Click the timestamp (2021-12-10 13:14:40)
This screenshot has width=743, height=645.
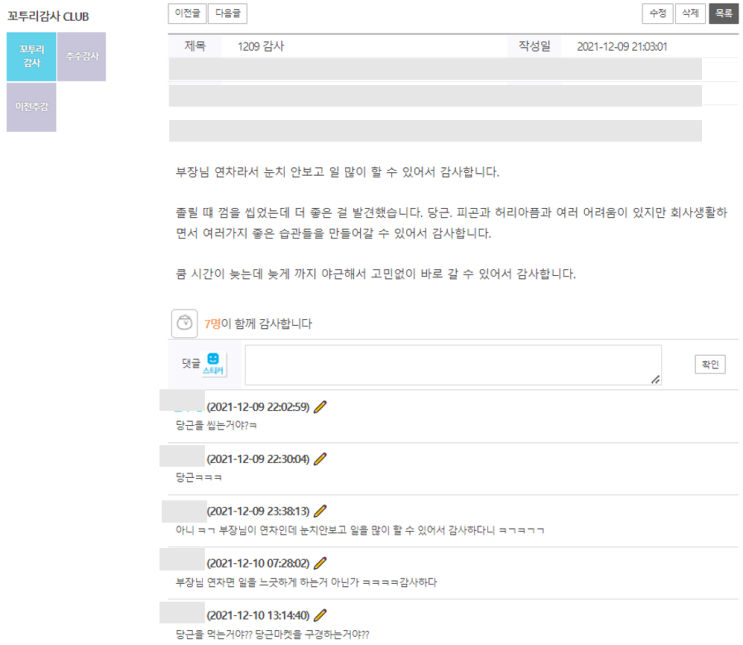click(258, 616)
